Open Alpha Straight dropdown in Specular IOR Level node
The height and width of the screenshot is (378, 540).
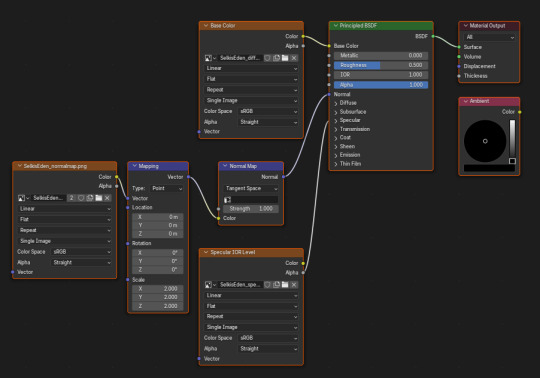[x=268, y=349]
